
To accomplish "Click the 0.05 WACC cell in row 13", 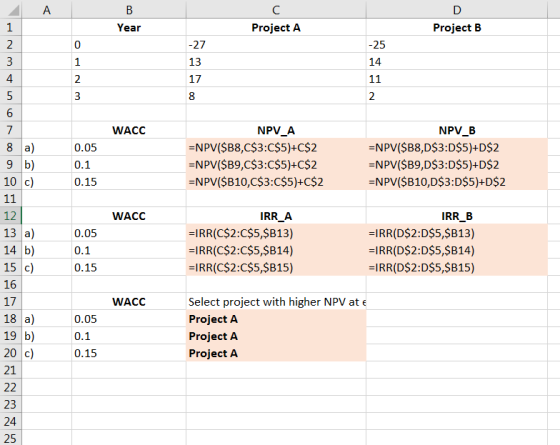I will 129,233.
